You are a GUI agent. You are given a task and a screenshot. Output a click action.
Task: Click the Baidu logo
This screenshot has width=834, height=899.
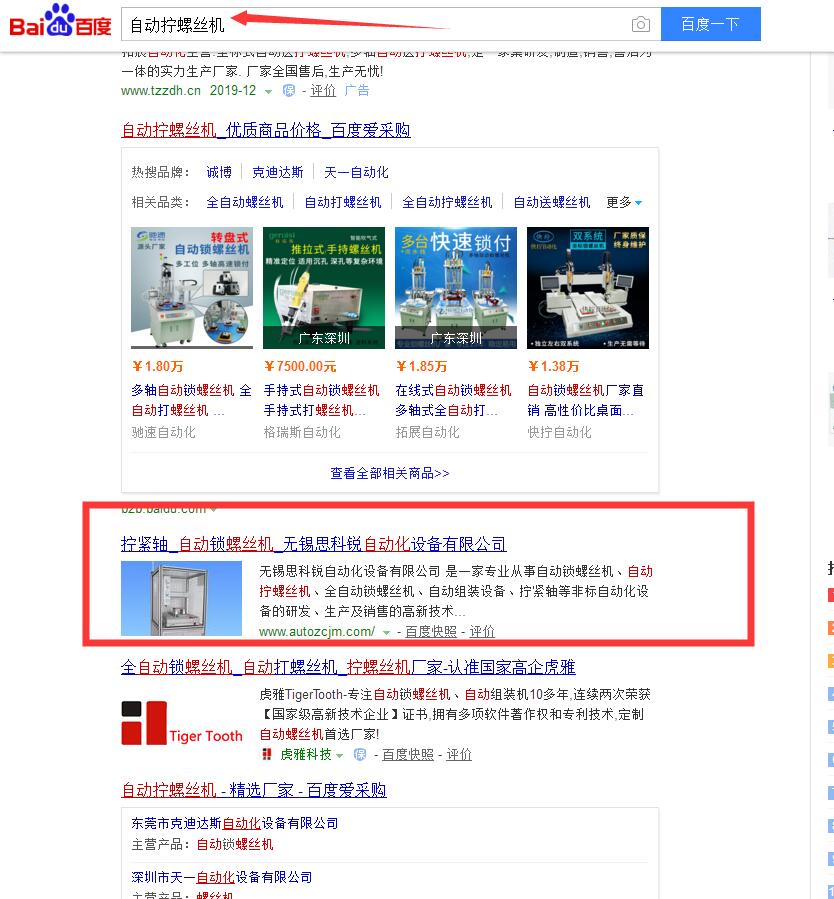60,21
